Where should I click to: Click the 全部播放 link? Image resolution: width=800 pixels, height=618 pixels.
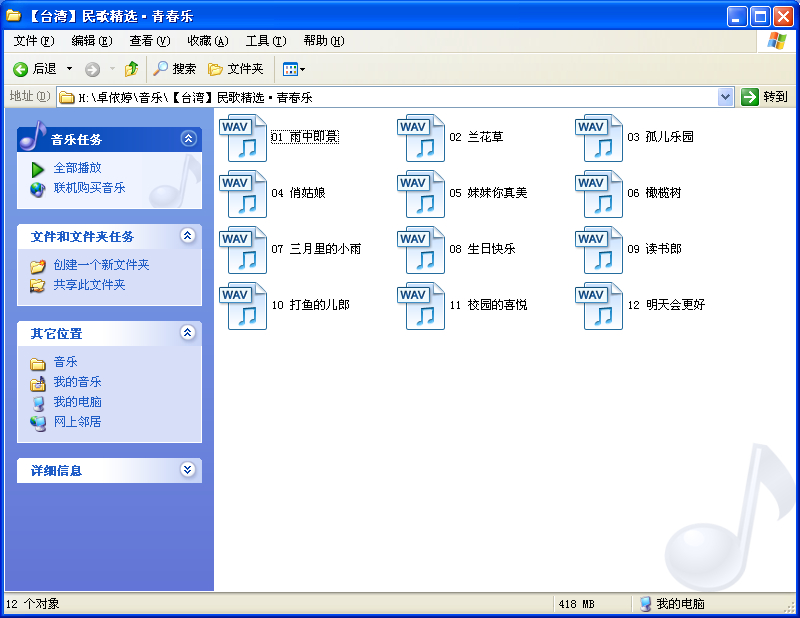78,168
